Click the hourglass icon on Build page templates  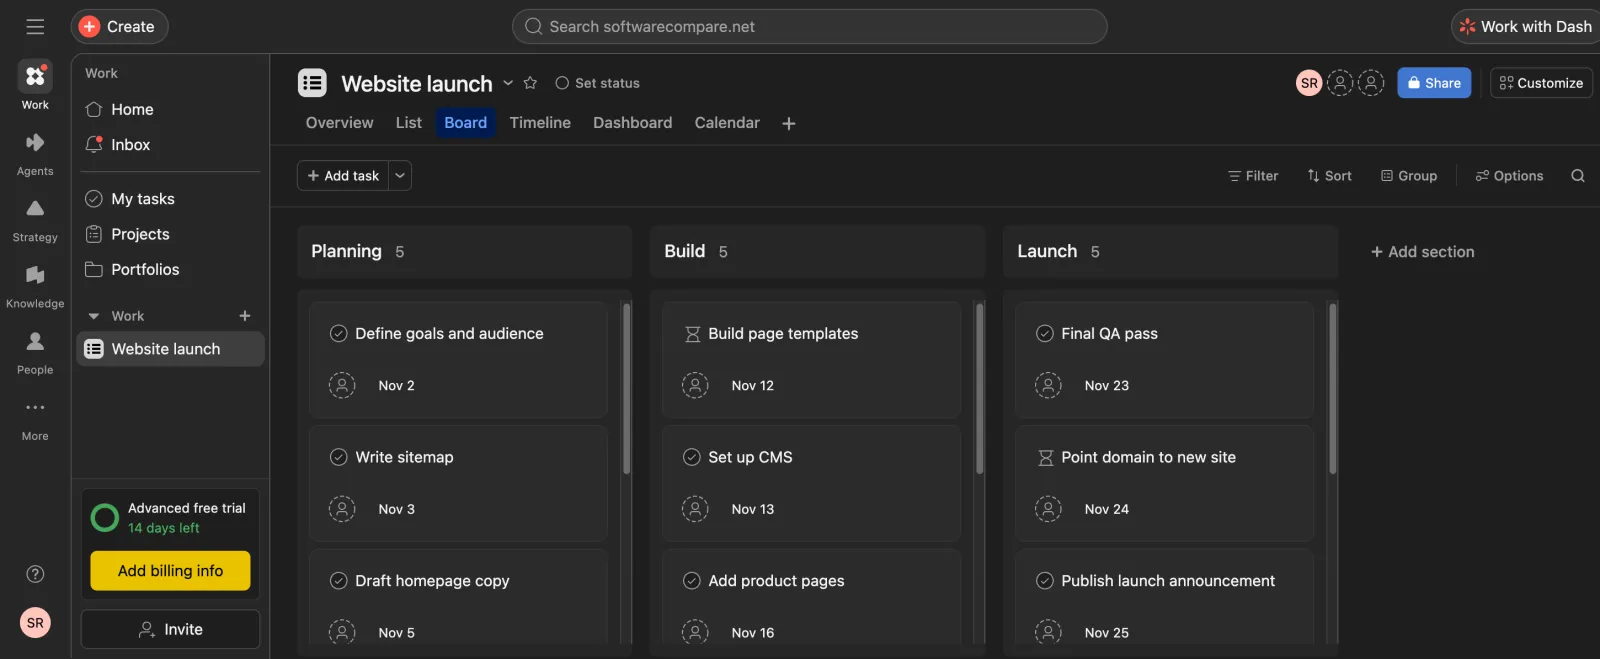(692, 334)
